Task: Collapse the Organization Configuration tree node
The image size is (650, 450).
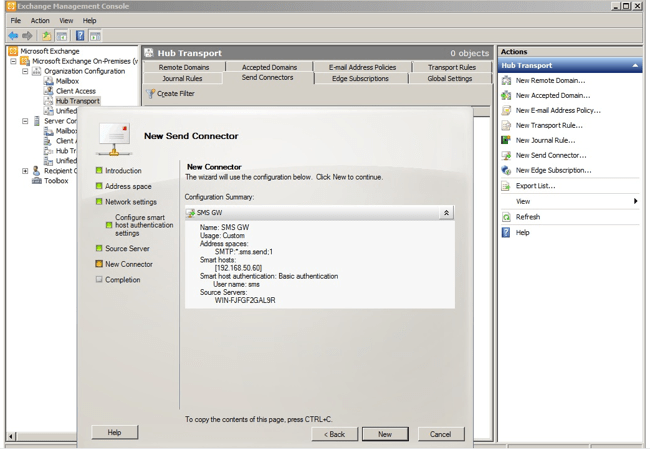Action: point(25,71)
